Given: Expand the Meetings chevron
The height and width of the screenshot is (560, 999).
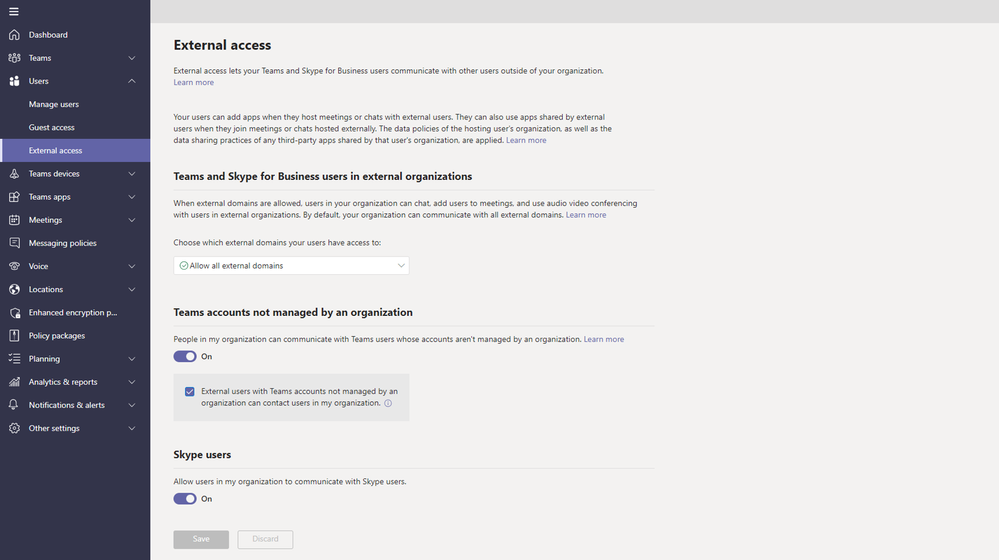Looking at the screenshot, I should pos(132,220).
